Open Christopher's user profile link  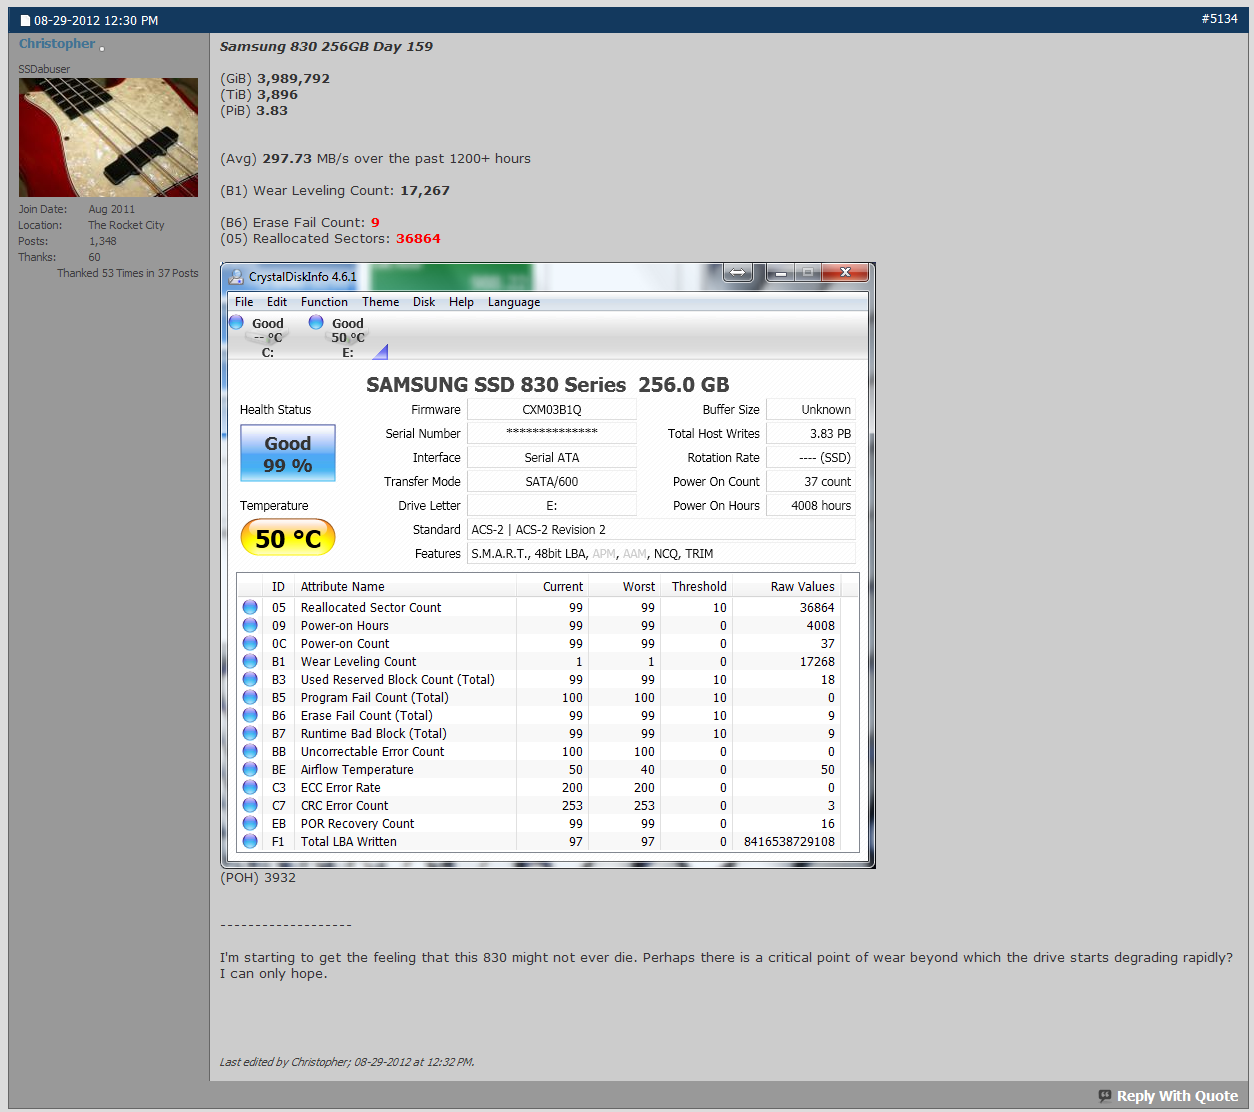click(57, 44)
